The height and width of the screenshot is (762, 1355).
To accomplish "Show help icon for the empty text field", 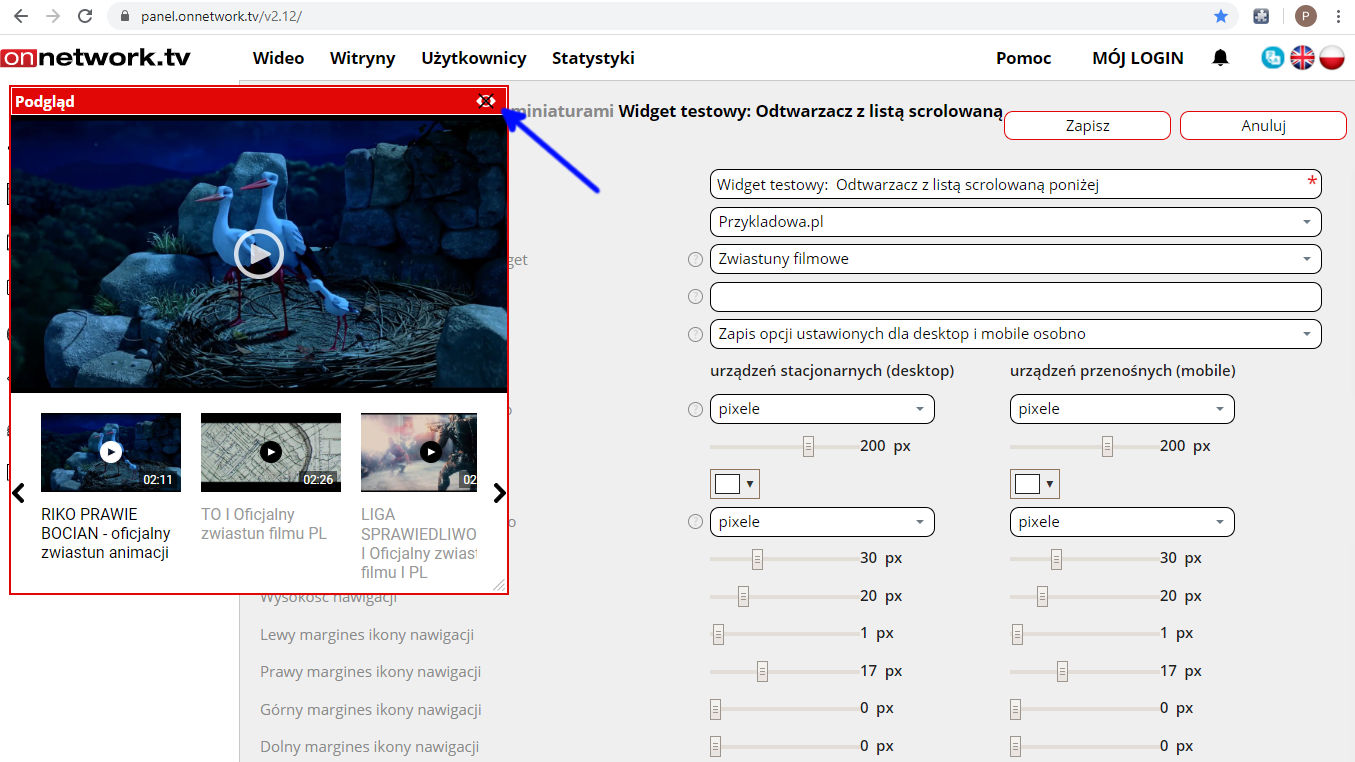I will coord(696,296).
